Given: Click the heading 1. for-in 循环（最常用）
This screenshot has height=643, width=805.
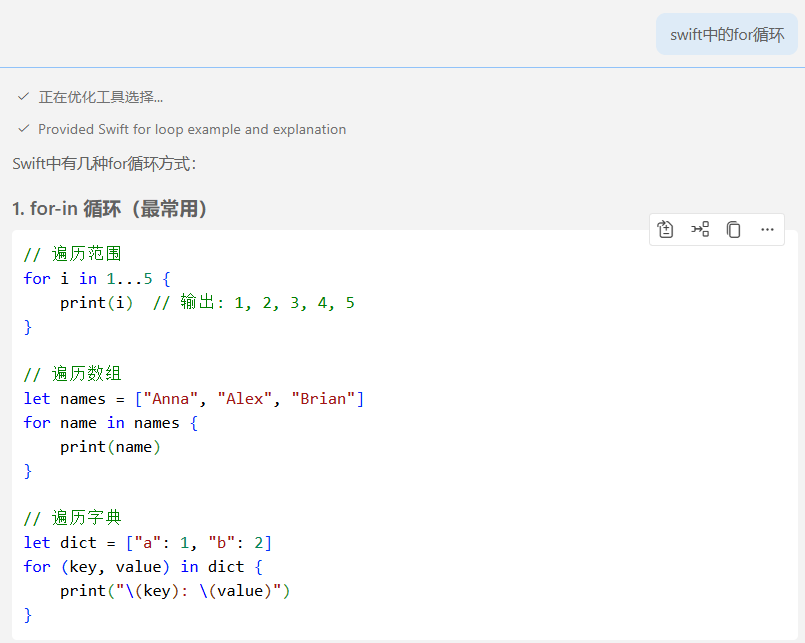Looking at the screenshot, I should [x=110, y=209].
